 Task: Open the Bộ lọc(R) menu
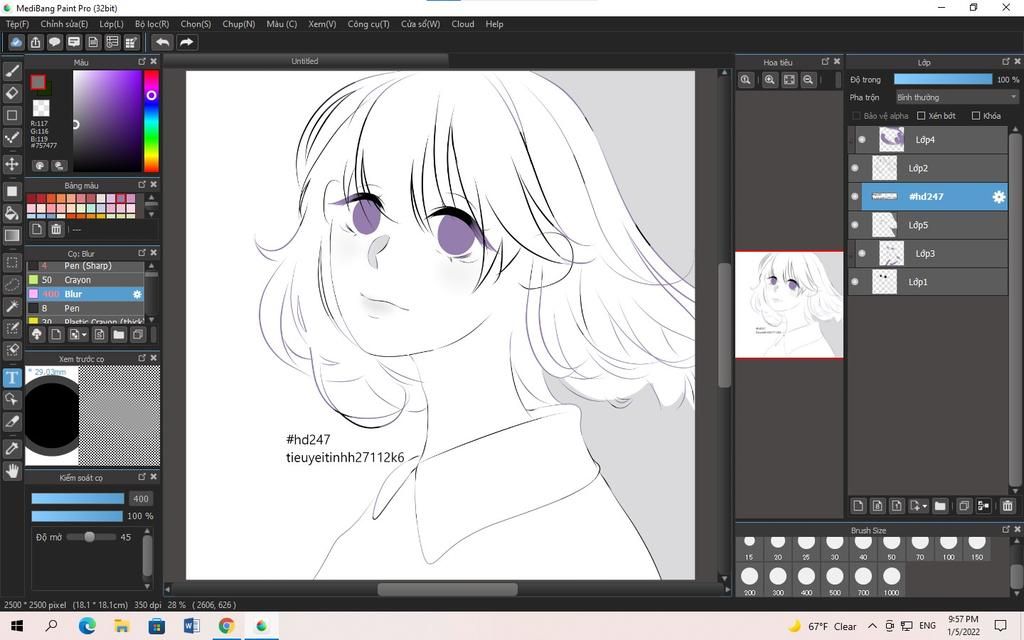152,24
